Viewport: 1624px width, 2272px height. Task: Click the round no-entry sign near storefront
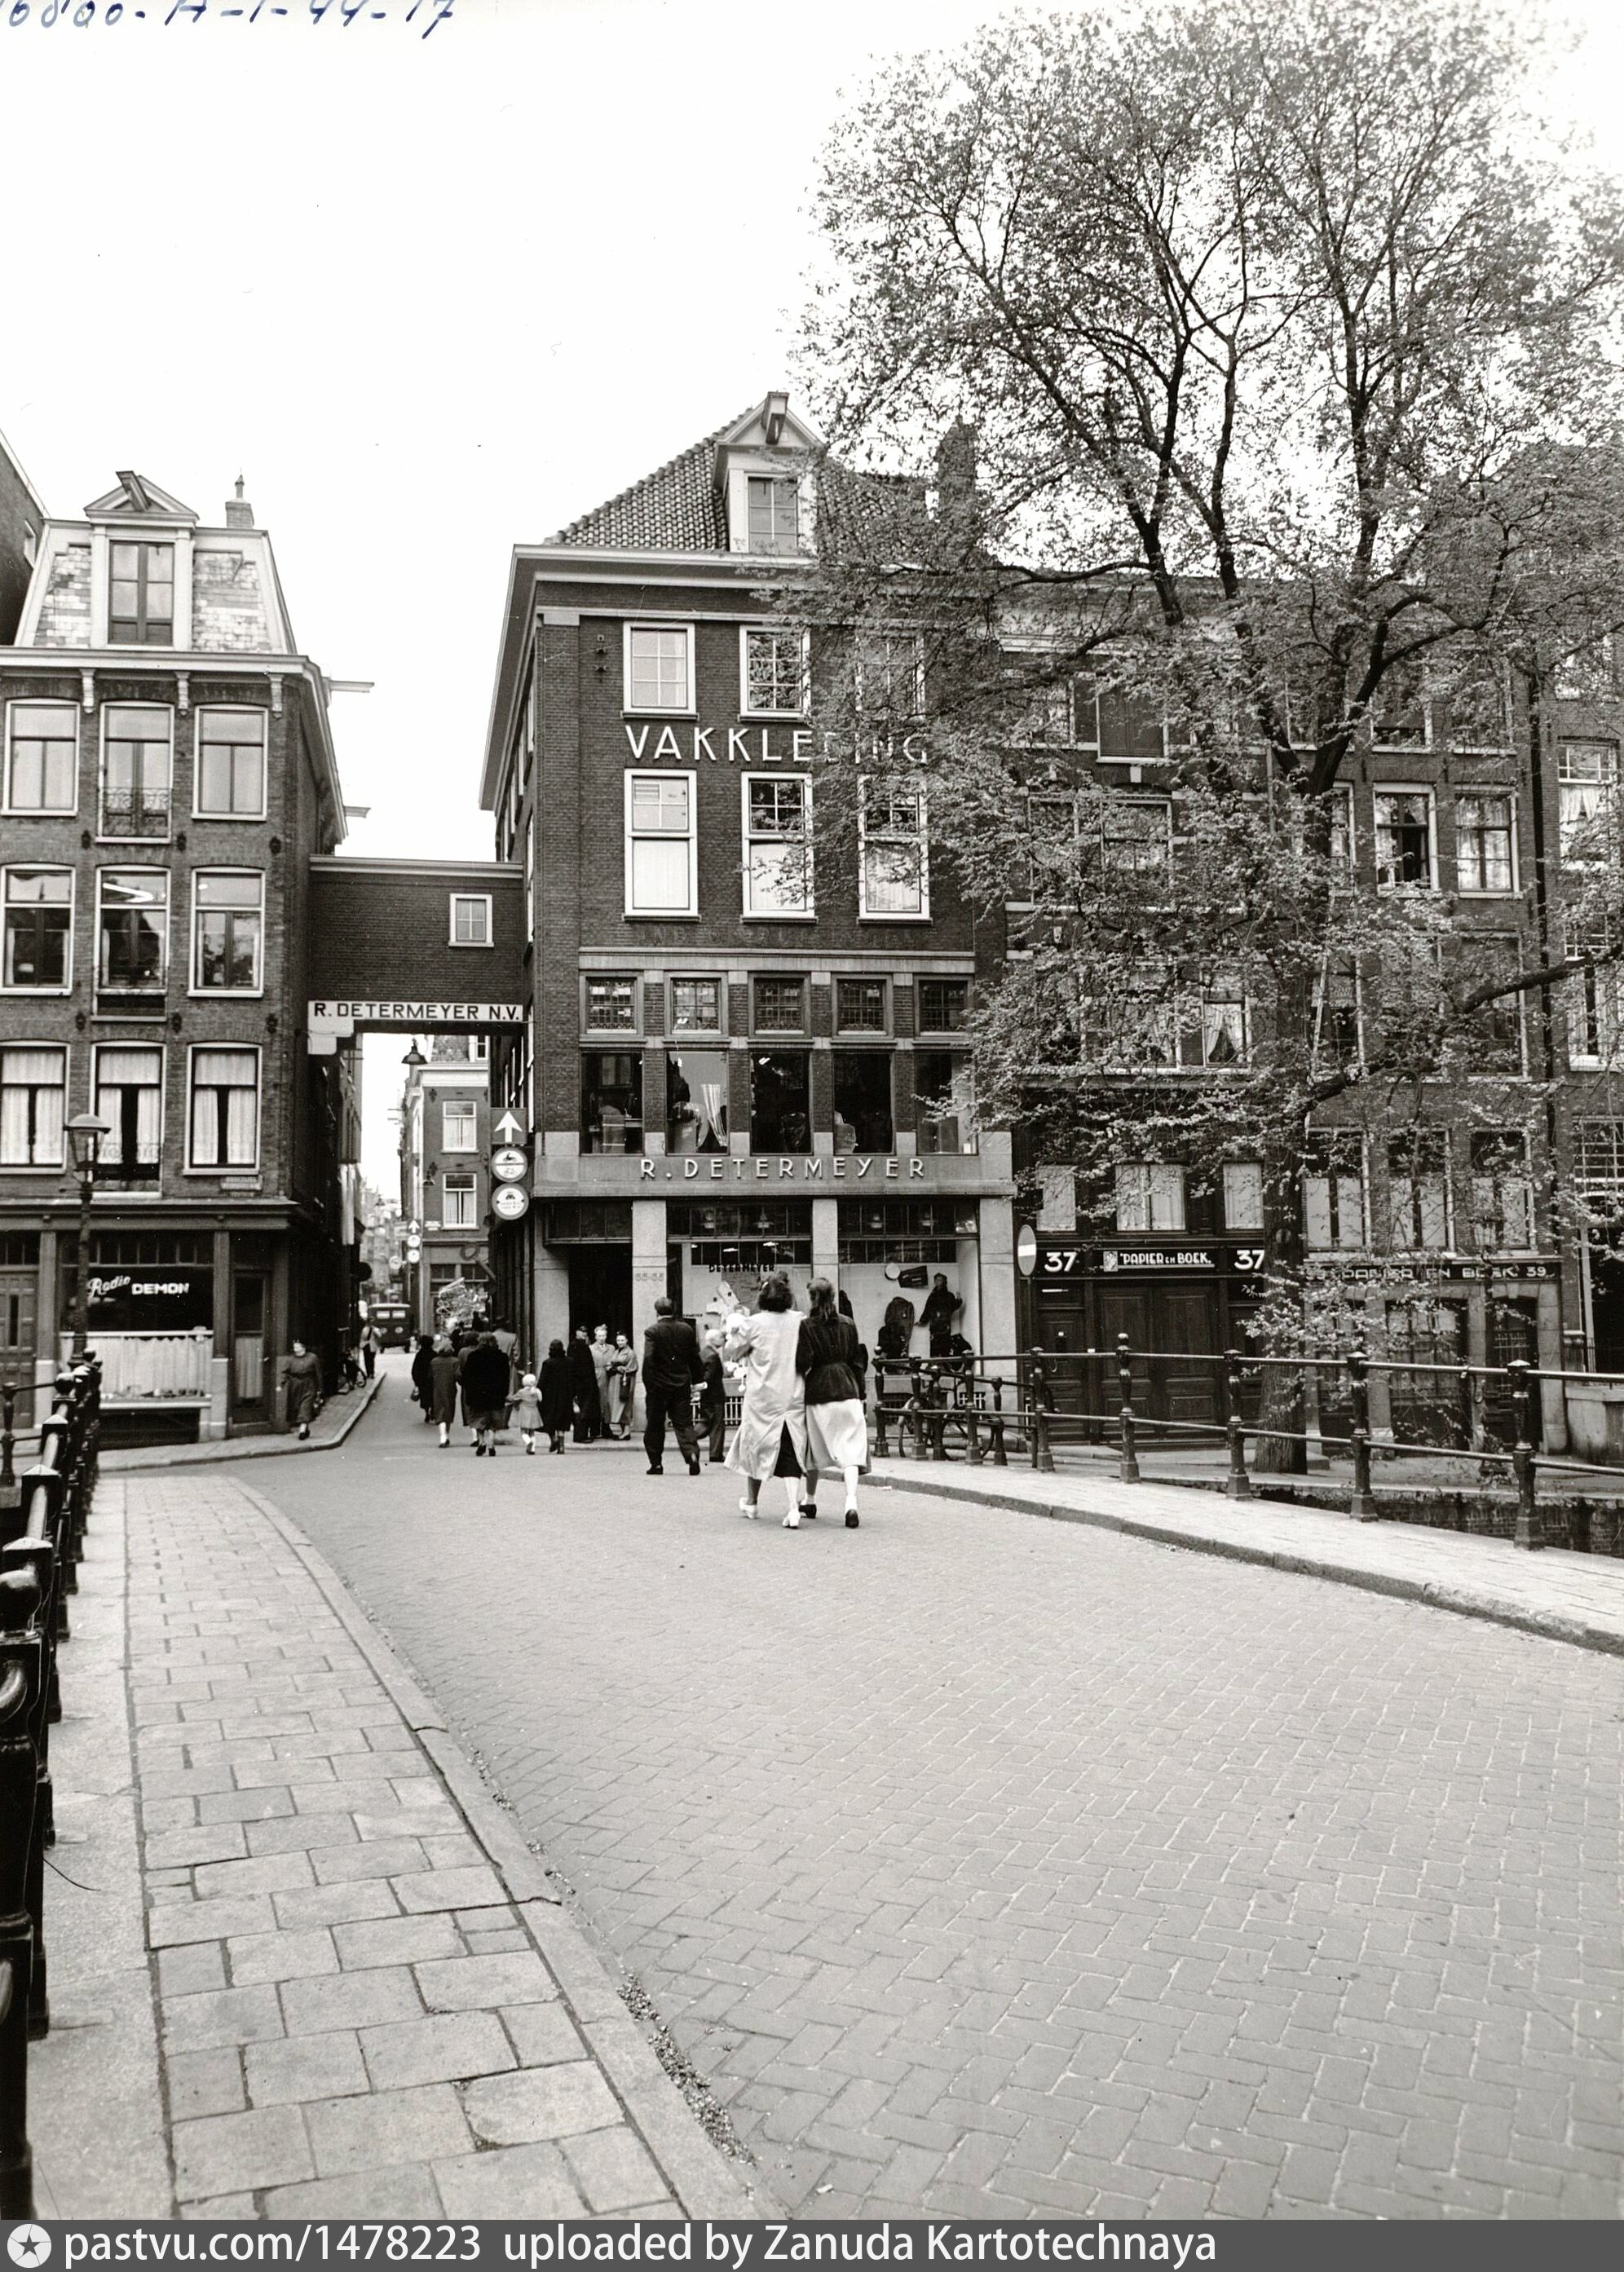(x=1026, y=1251)
